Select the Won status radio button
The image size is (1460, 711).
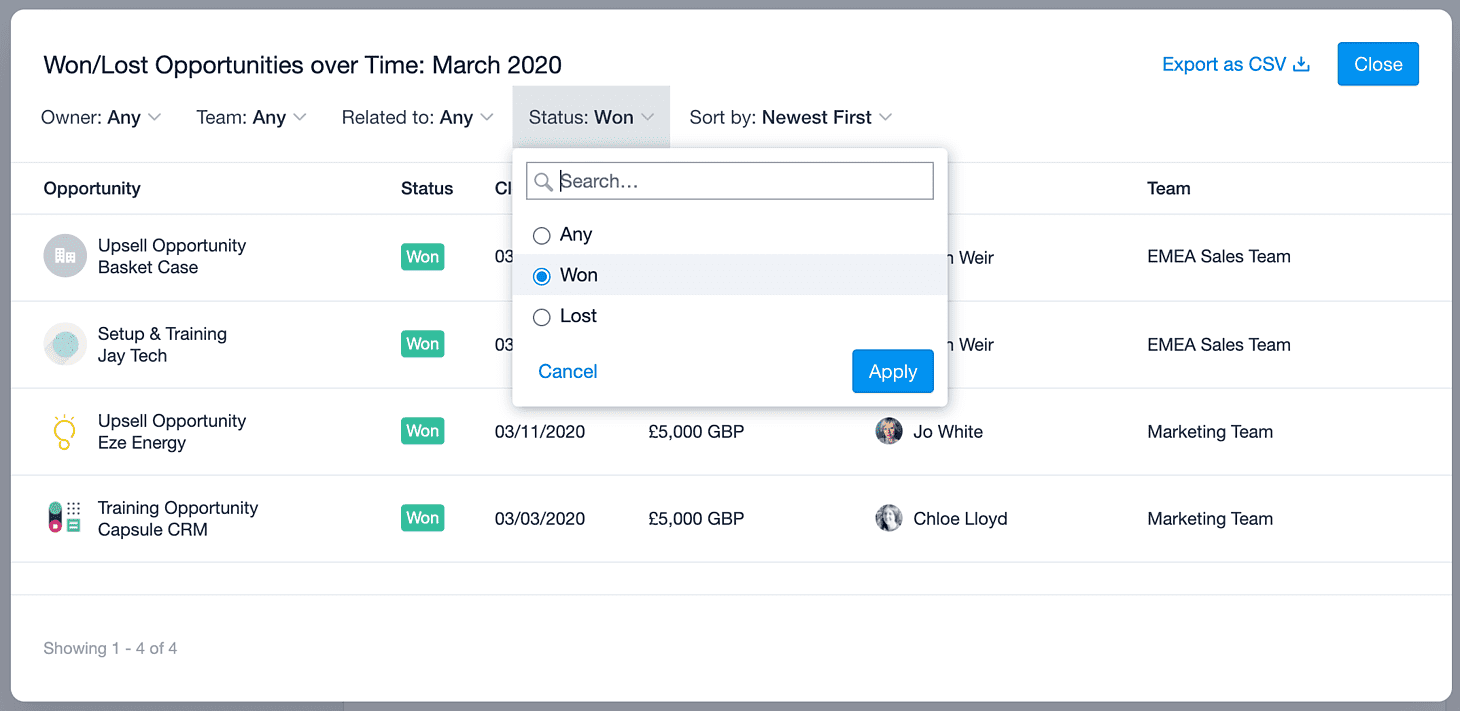(542, 276)
